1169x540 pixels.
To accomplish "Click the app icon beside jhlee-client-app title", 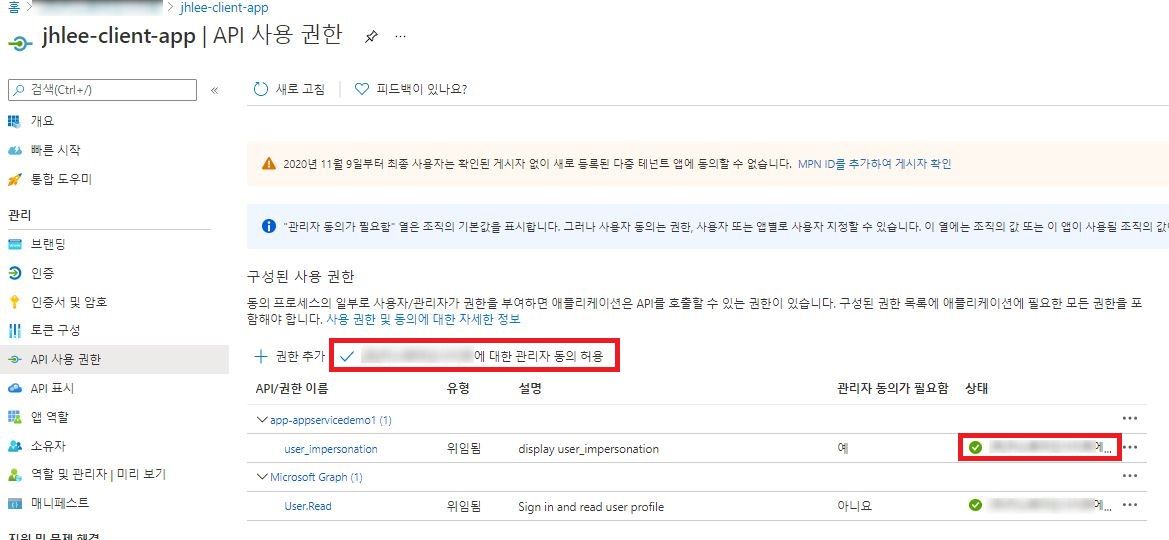I will click(19, 43).
